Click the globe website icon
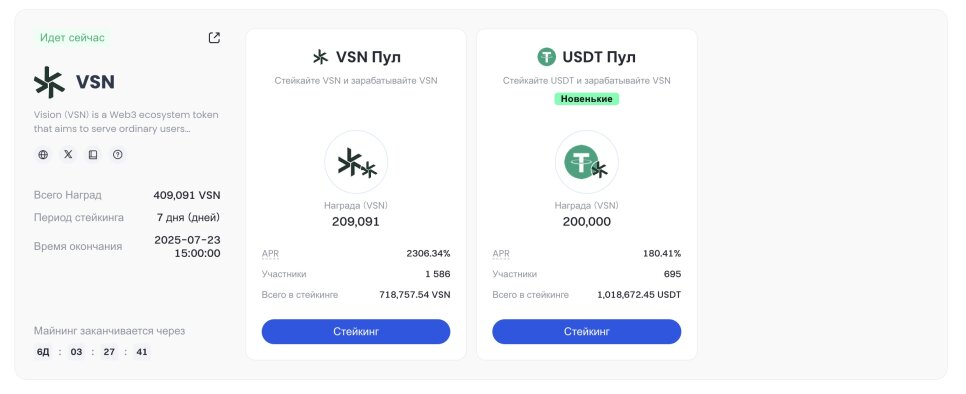 click(43, 155)
